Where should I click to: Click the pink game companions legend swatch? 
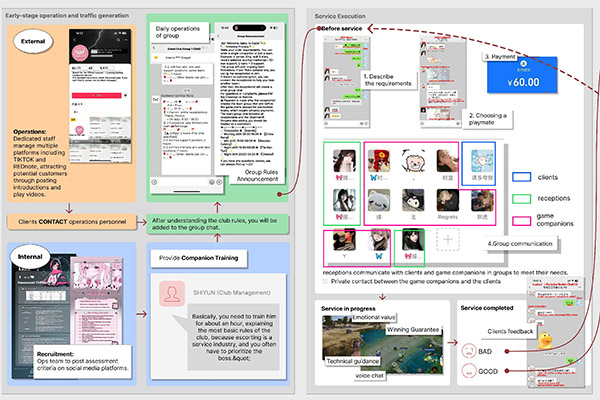[x=521, y=221]
